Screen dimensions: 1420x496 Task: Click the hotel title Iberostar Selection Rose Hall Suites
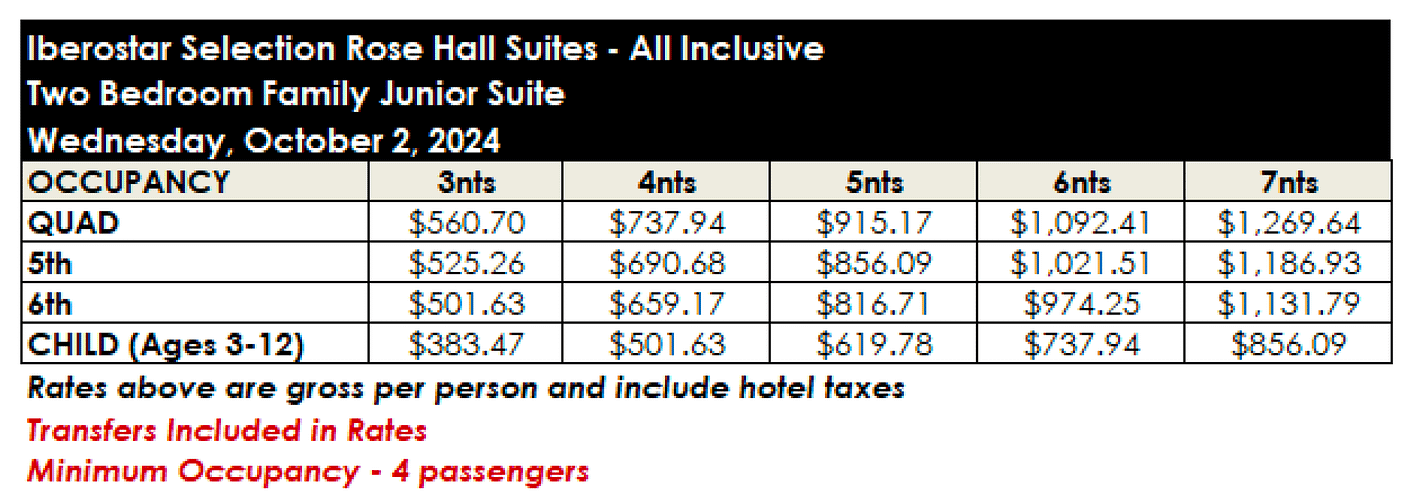[x=424, y=49]
